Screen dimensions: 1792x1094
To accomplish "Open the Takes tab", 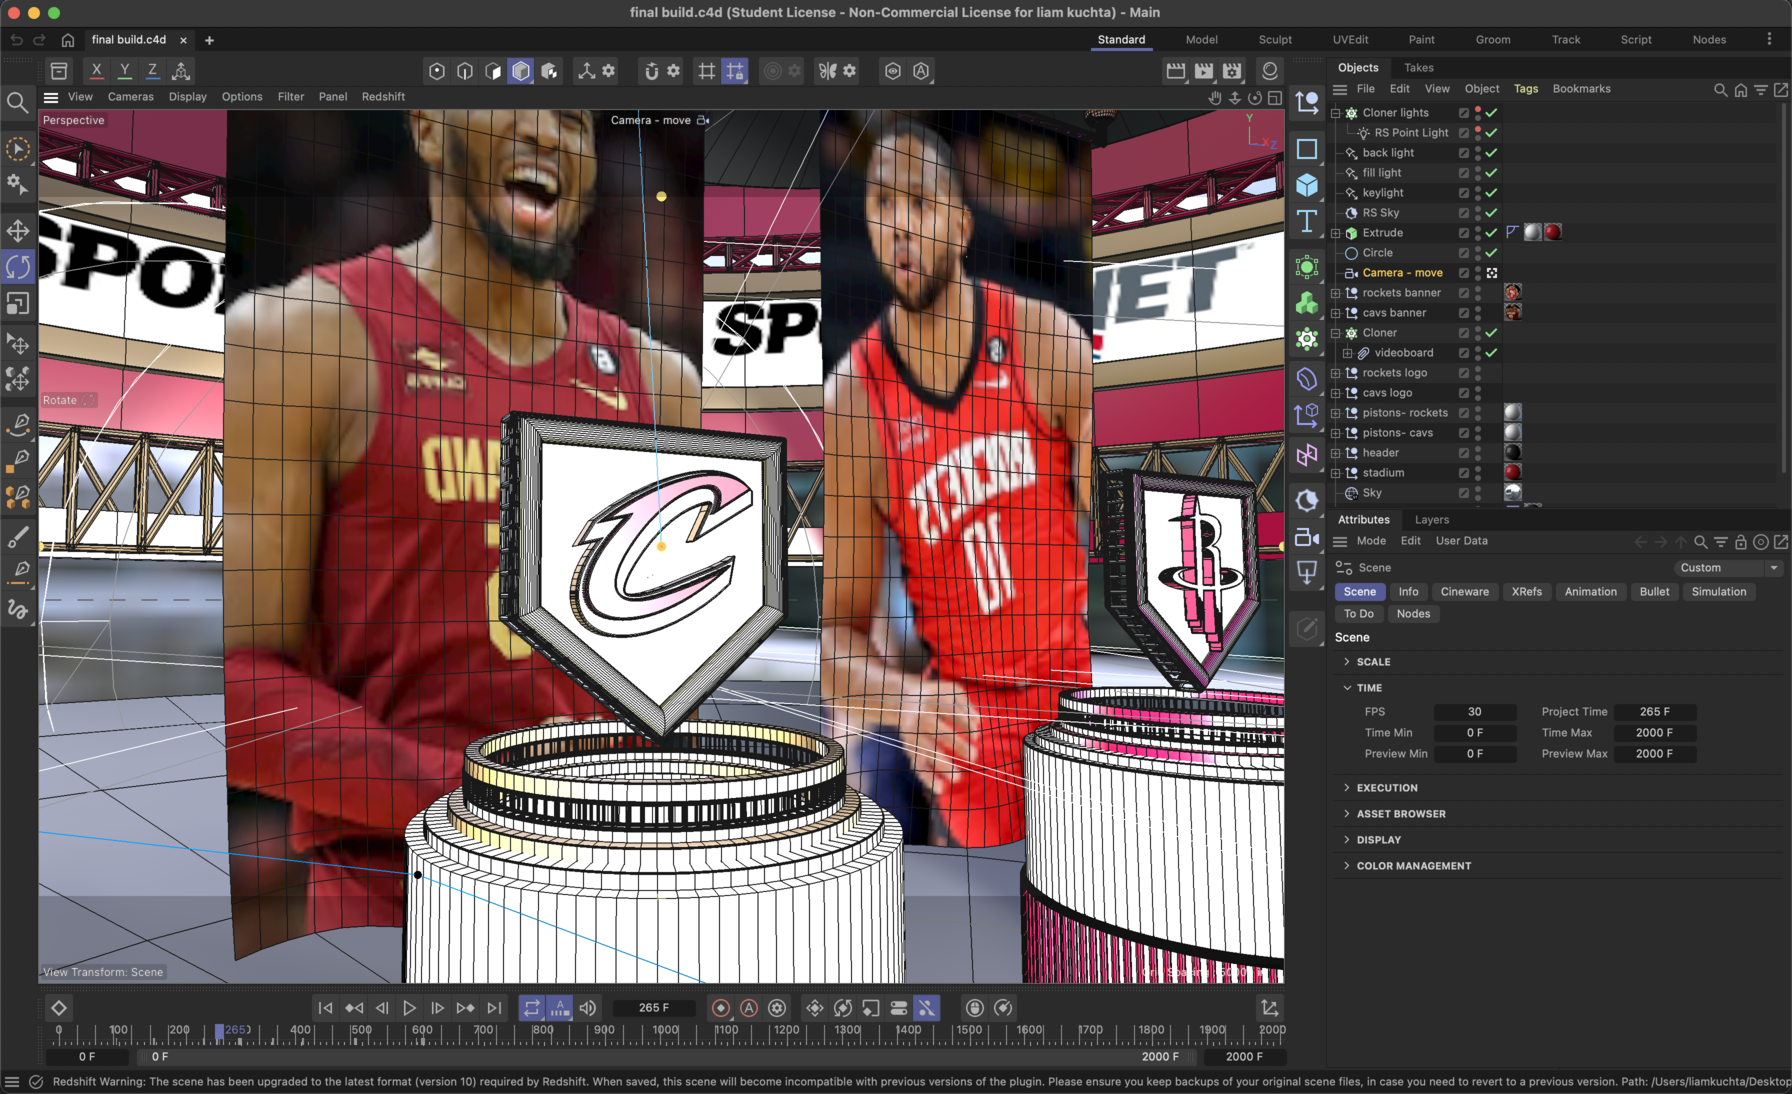I will (x=1418, y=68).
